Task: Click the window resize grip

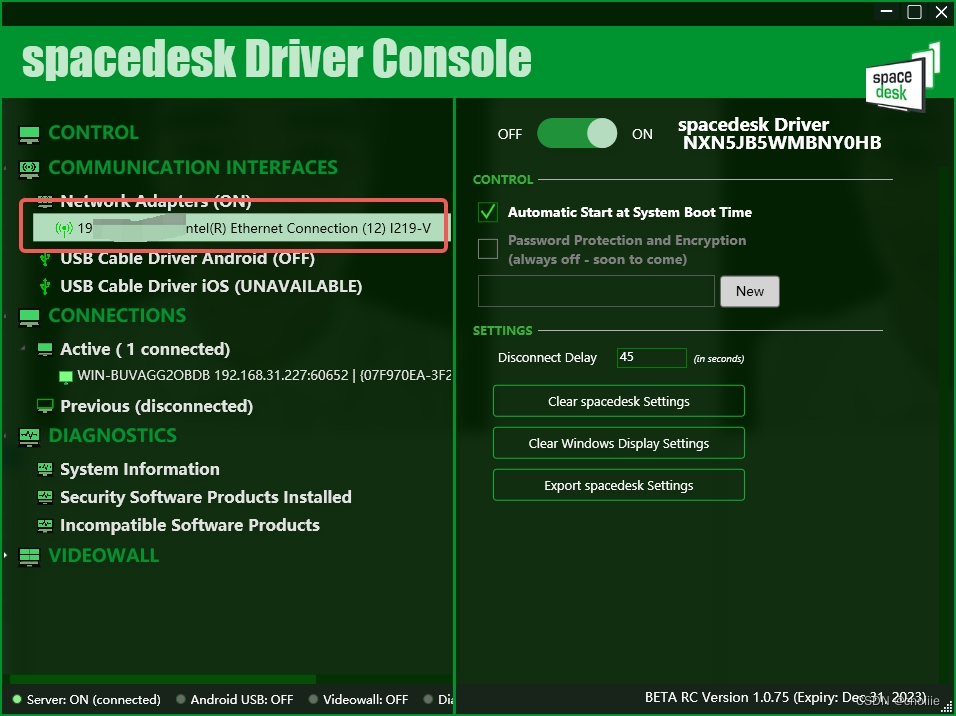Action: (948, 708)
